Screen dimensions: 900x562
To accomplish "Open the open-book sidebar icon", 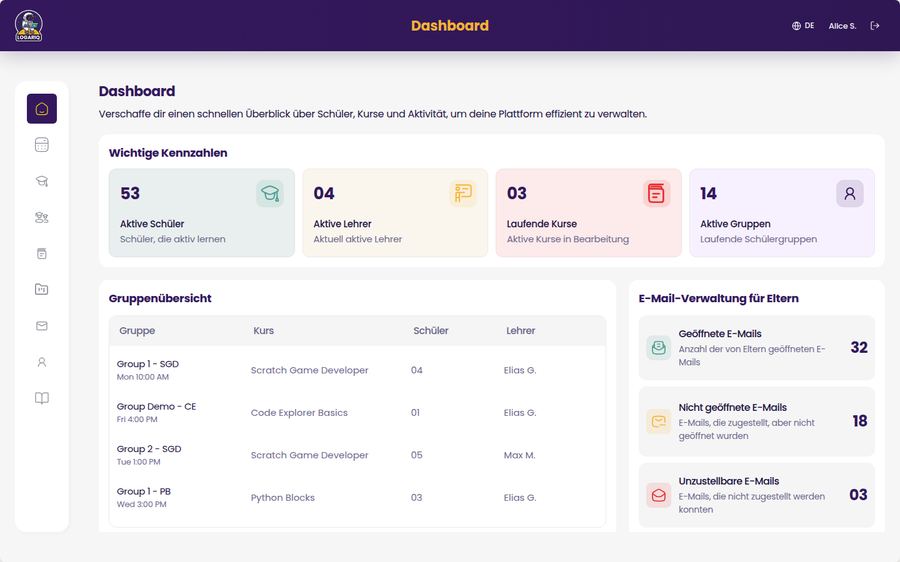I will point(42,398).
